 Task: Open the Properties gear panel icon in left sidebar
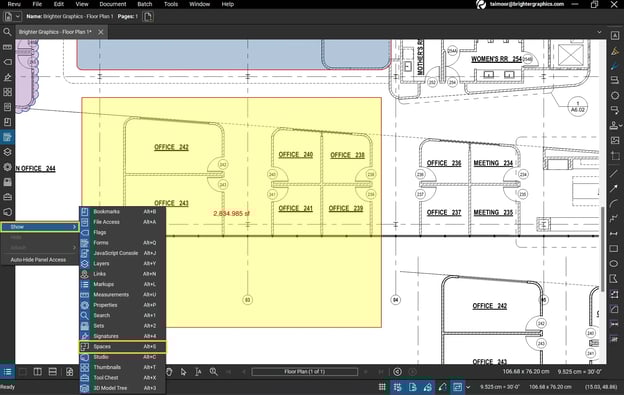click(7, 167)
